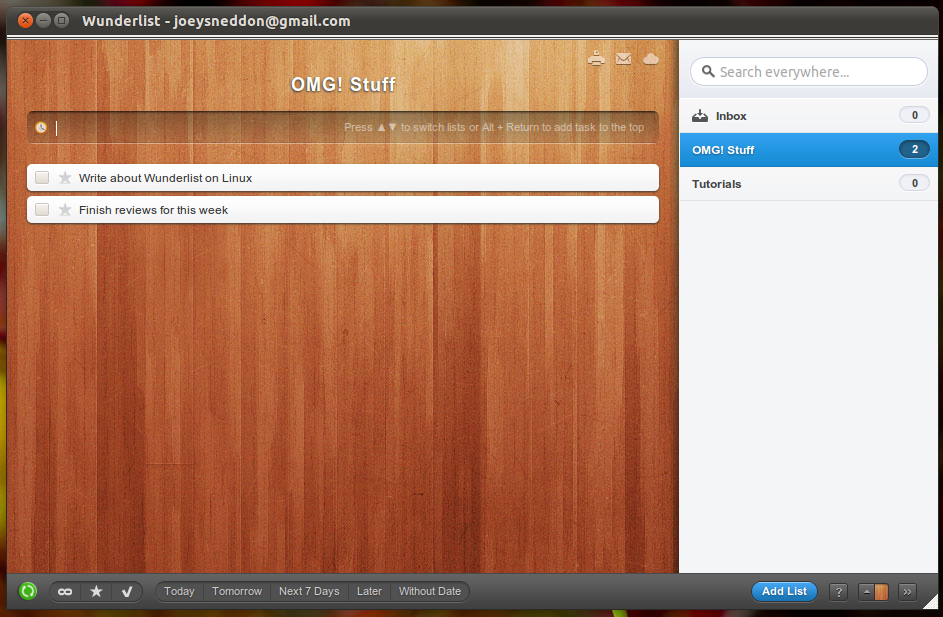Check off 'Write about Wunderlist on Linux'
The image size is (943, 617).
pyautogui.click(x=42, y=178)
